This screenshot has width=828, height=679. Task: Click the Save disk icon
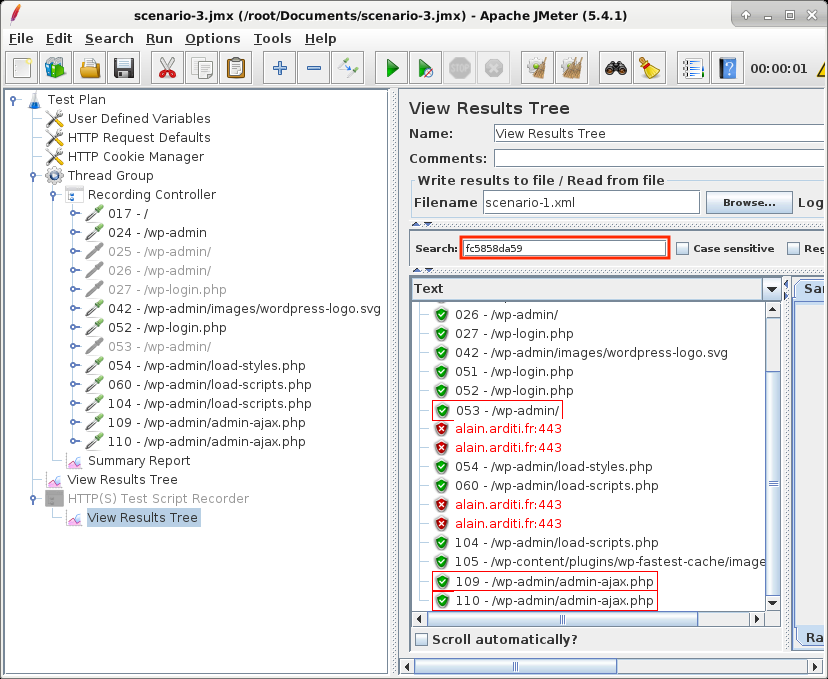[x=124, y=68]
